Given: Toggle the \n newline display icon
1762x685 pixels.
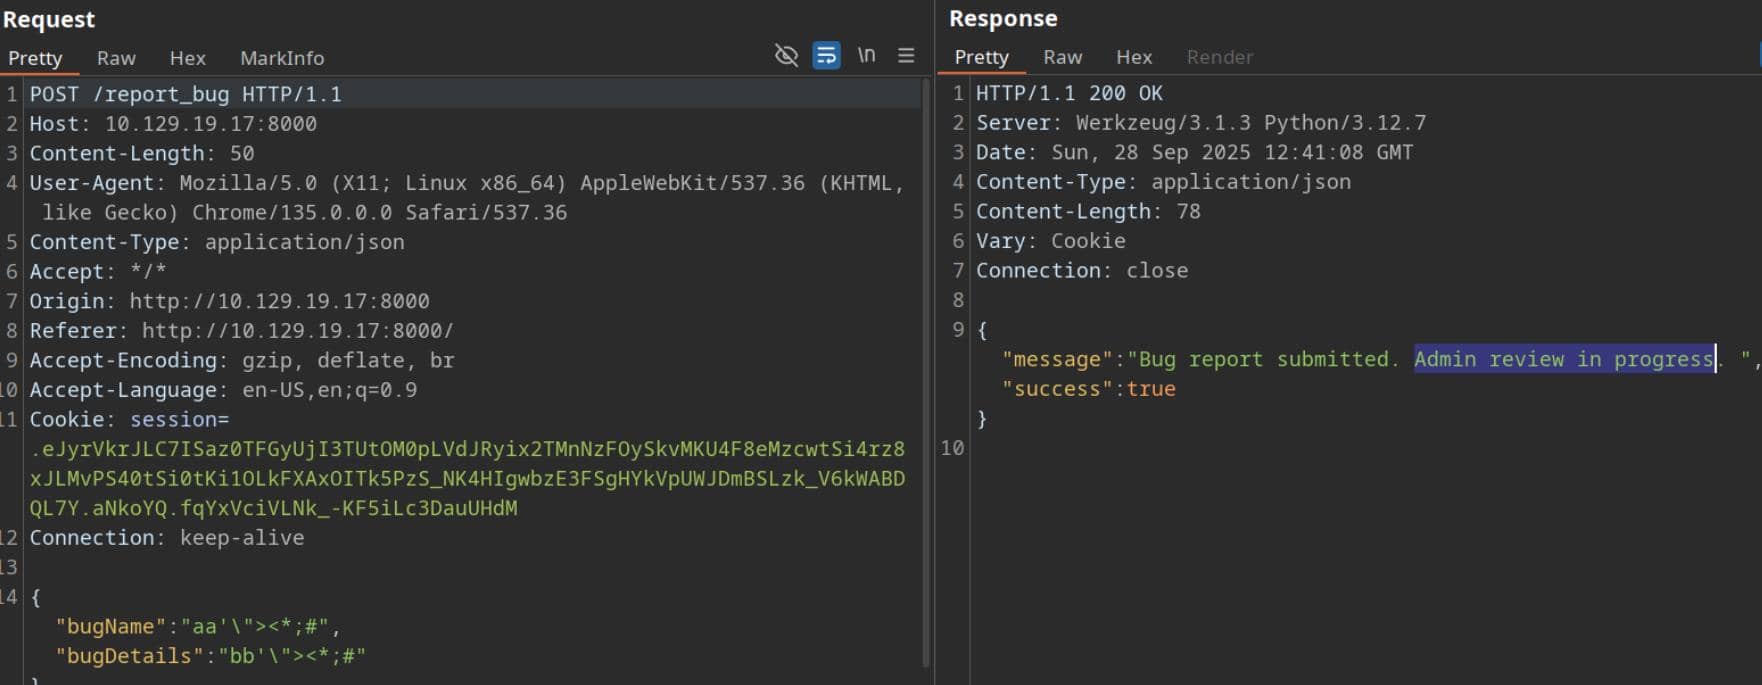Looking at the screenshot, I should click(867, 56).
